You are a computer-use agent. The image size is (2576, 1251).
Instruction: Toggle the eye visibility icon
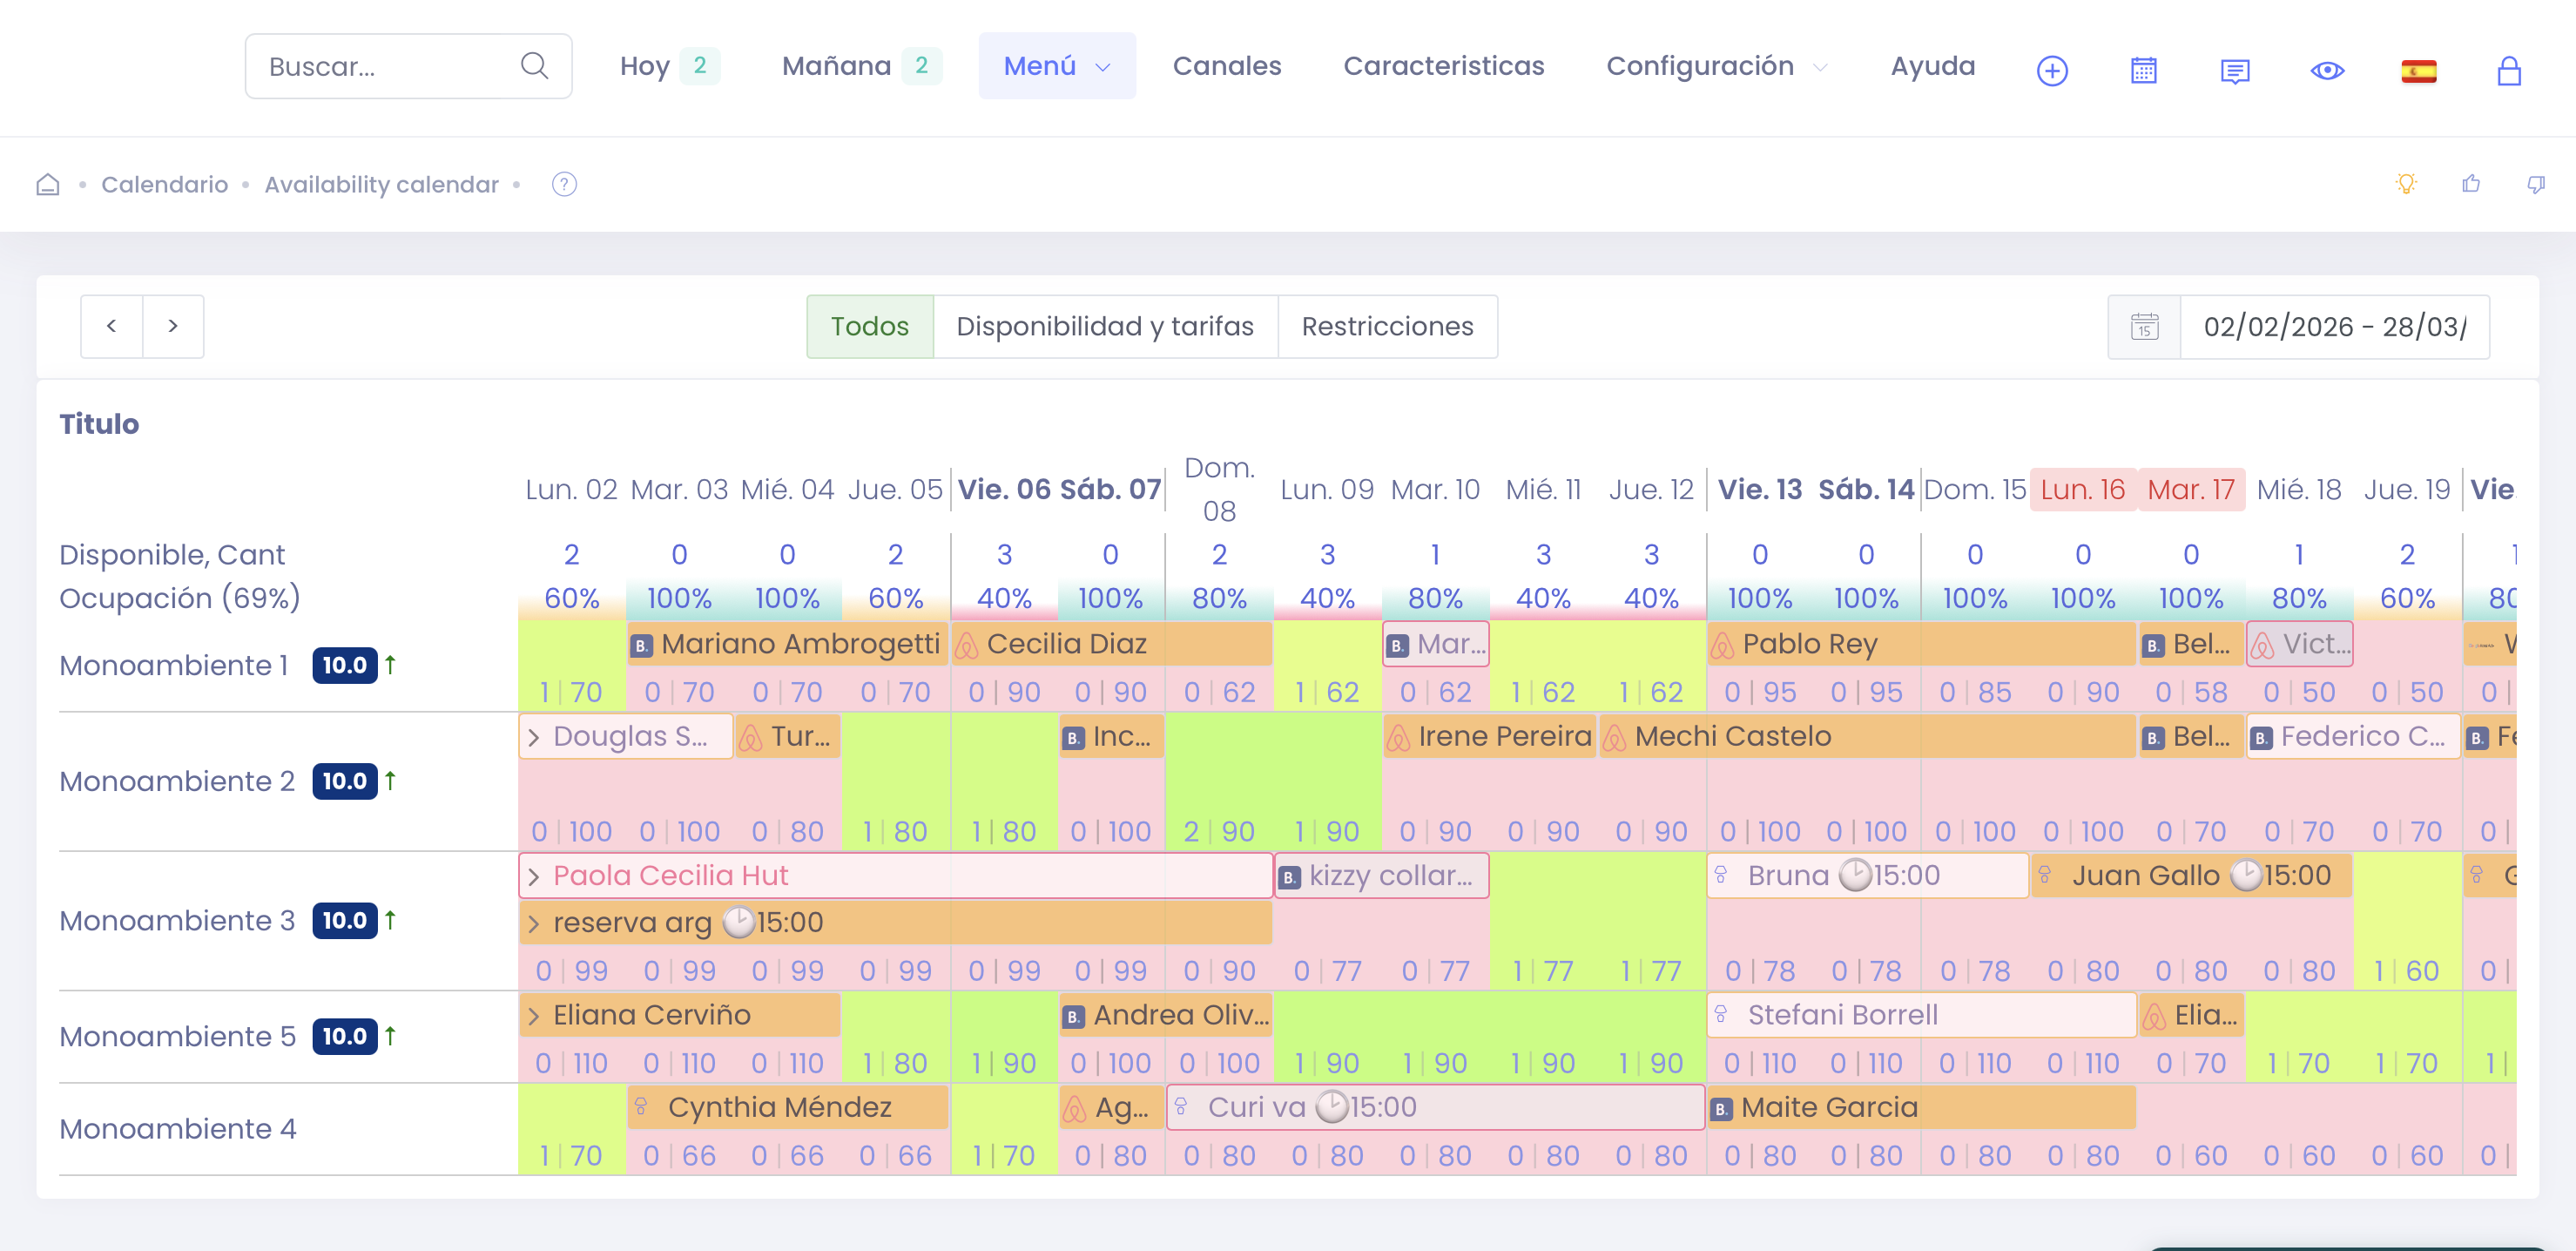(x=2327, y=71)
